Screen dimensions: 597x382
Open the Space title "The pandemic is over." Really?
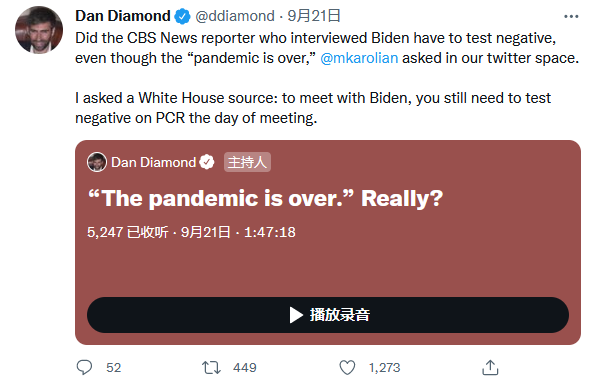pyautogui.click(x=265, y=198)
